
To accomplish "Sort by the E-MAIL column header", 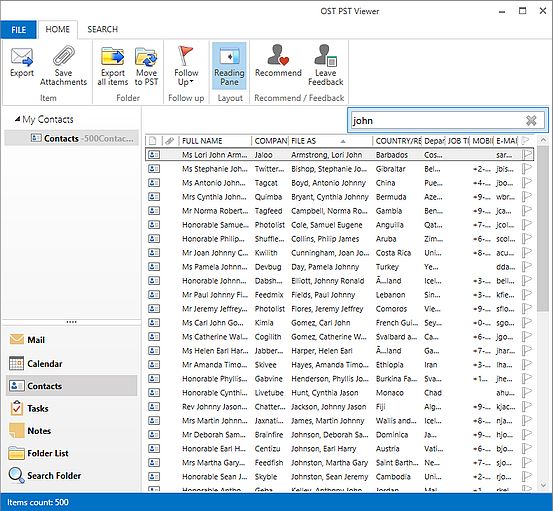I will pyautogui.click(x=506, y=141).
